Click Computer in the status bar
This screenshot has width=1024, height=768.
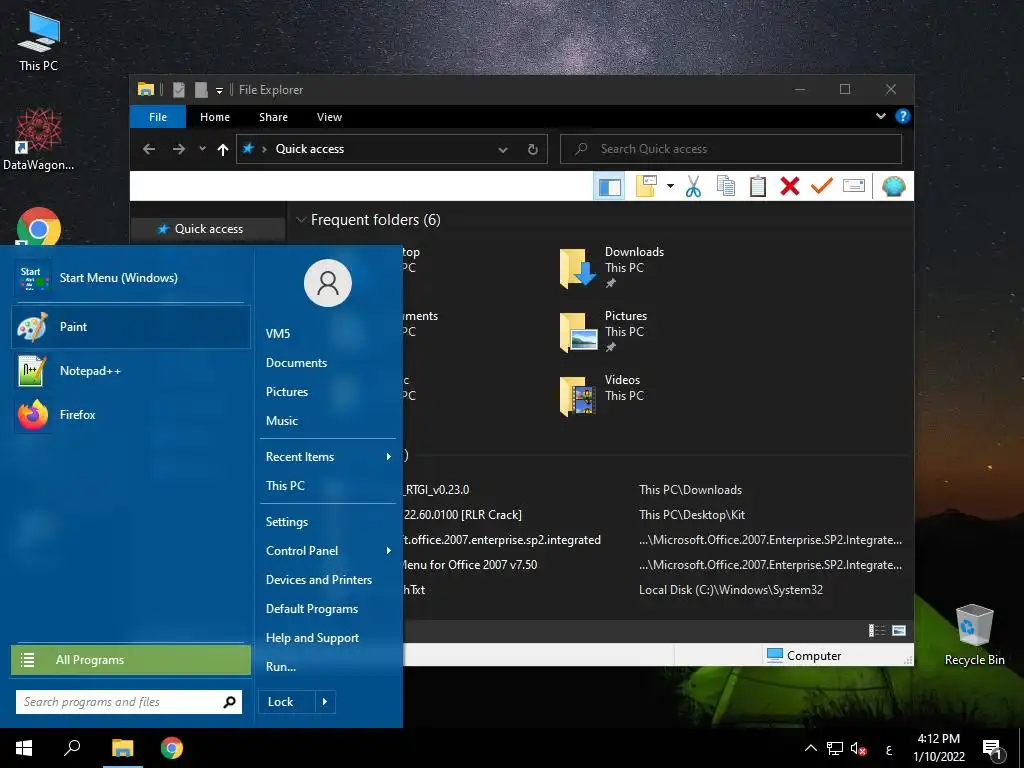[804, 655]
